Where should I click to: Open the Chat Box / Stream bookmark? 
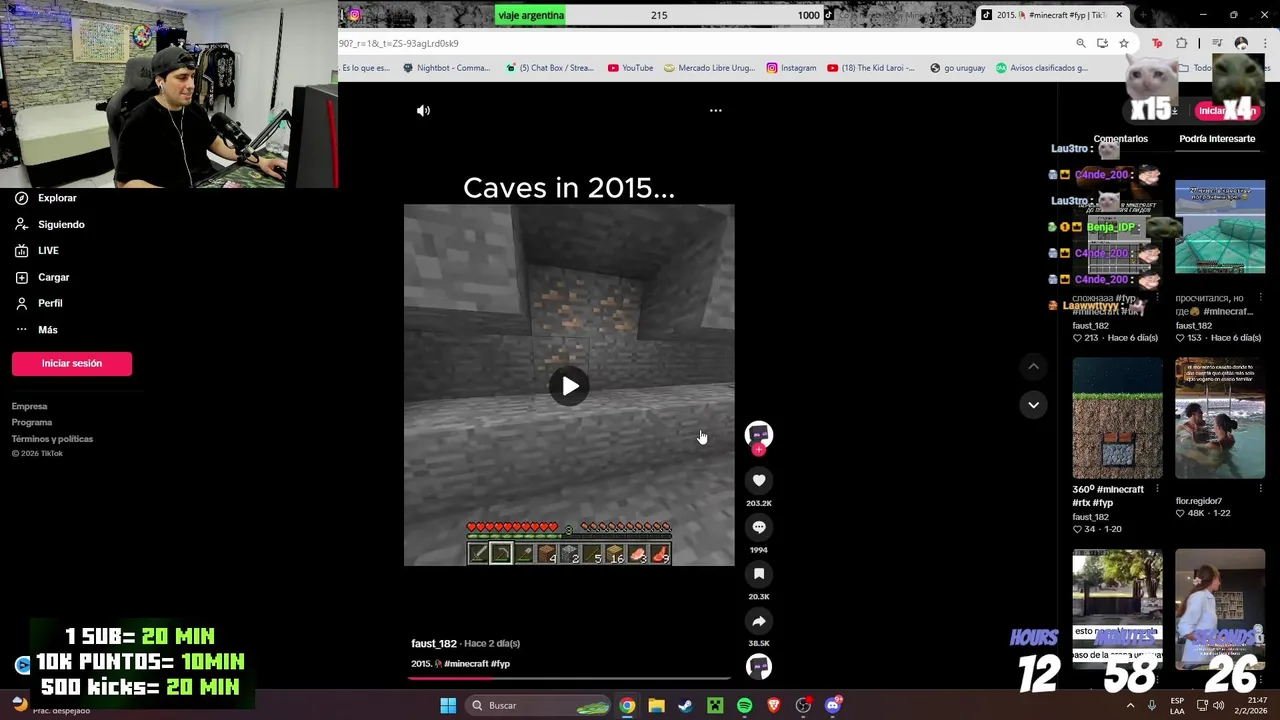(550, 68)
